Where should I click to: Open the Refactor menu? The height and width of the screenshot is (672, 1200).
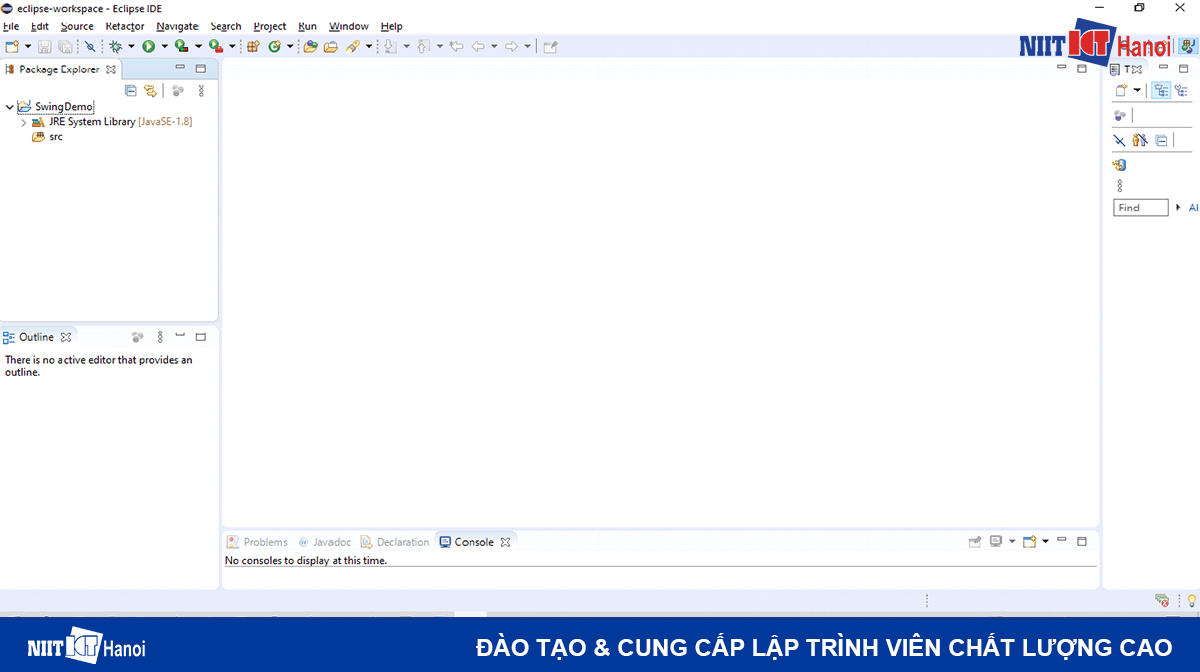pos(124,26)
